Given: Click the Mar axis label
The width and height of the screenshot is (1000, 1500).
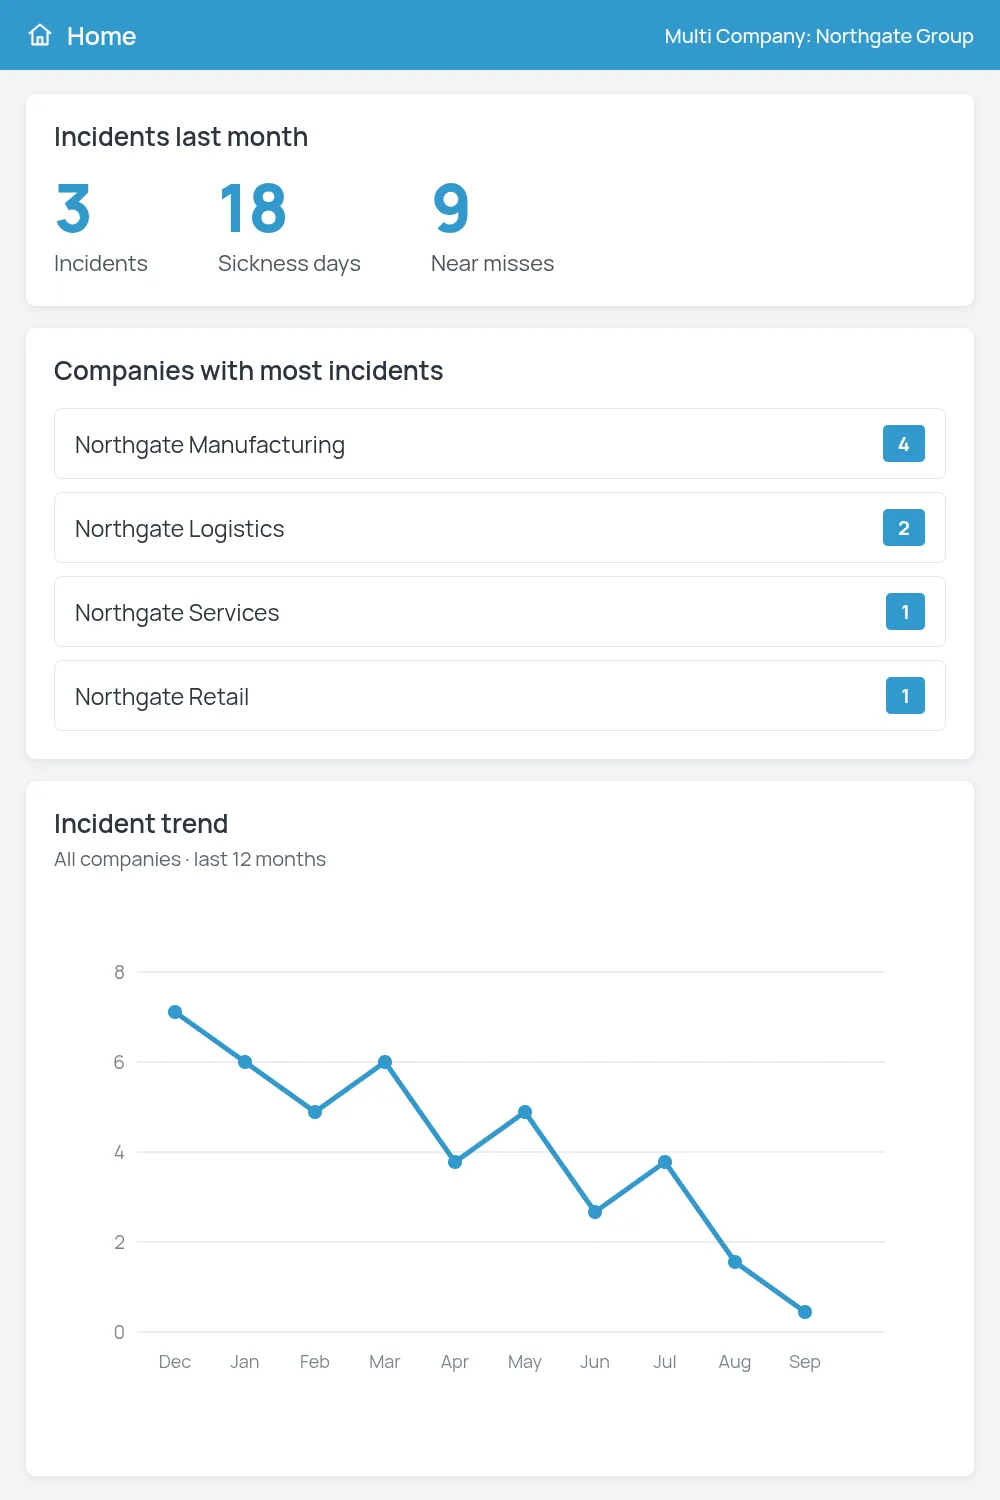Looking at the screenshot, I should [x=385, y=1362].
